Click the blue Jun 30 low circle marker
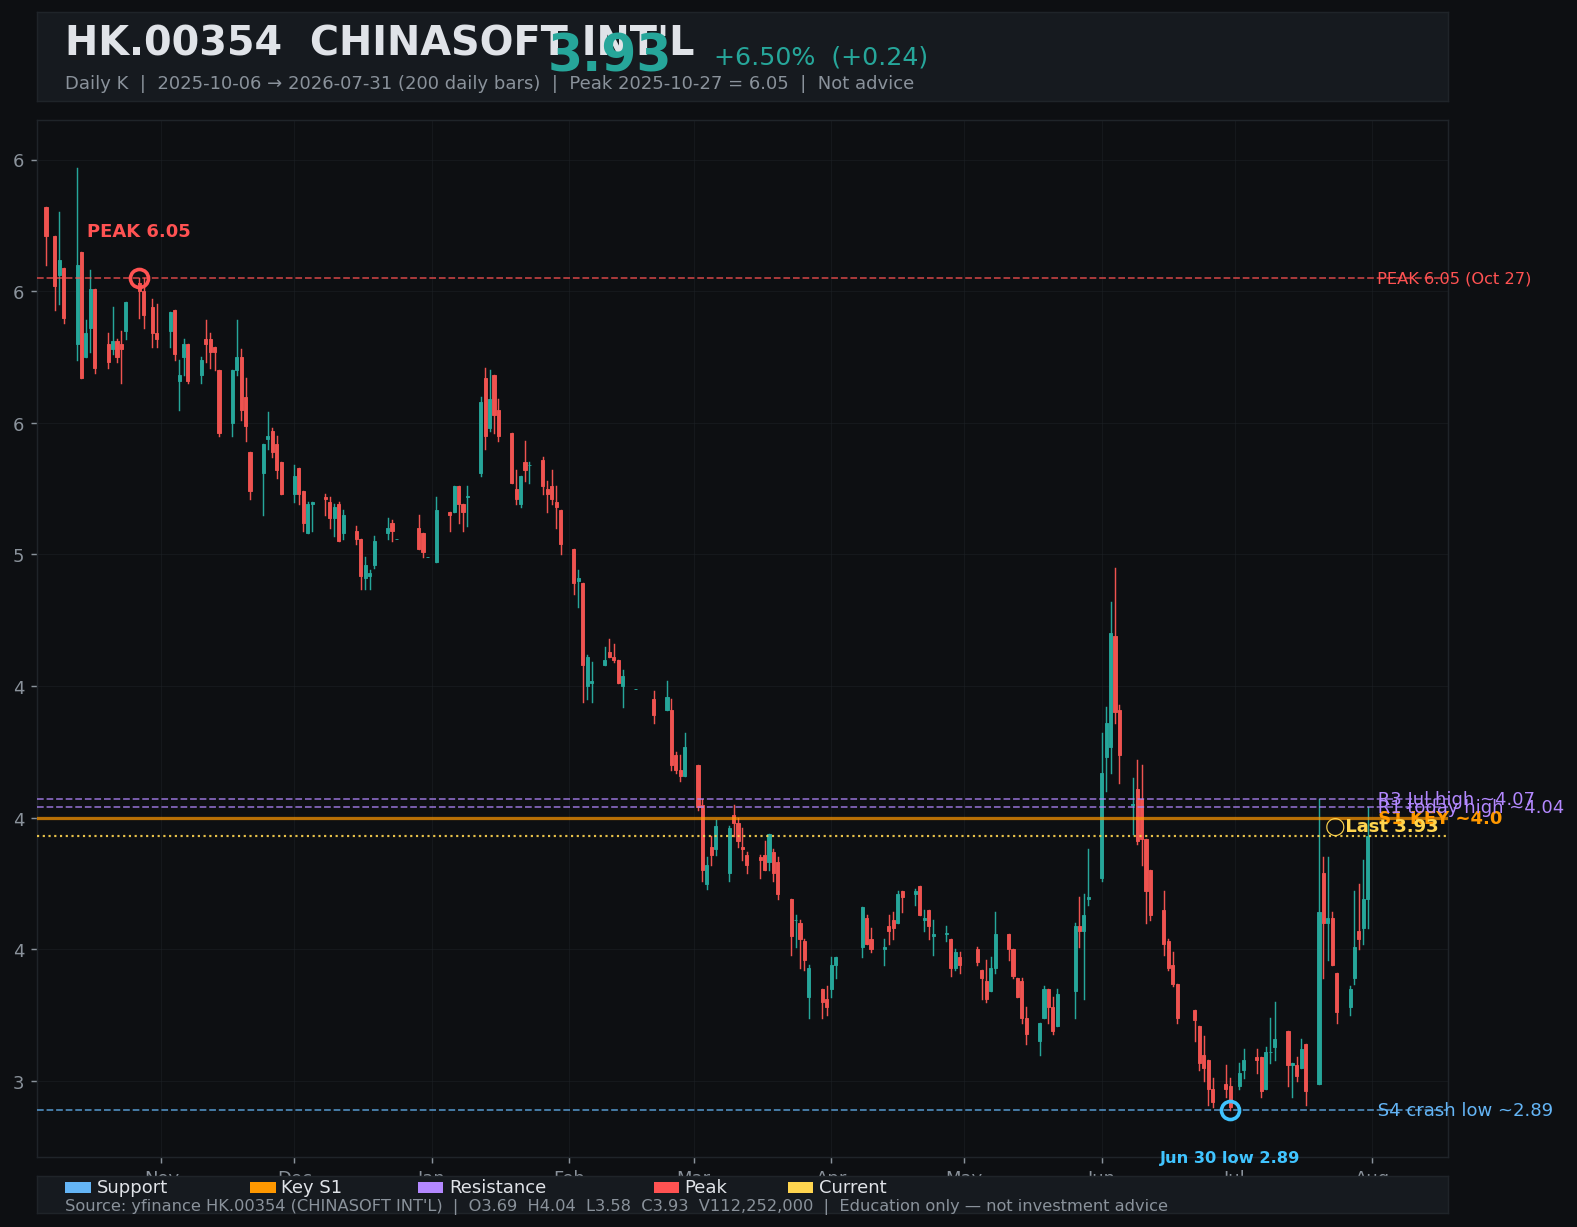1577x1227 pixels. pos(1230,1110)
